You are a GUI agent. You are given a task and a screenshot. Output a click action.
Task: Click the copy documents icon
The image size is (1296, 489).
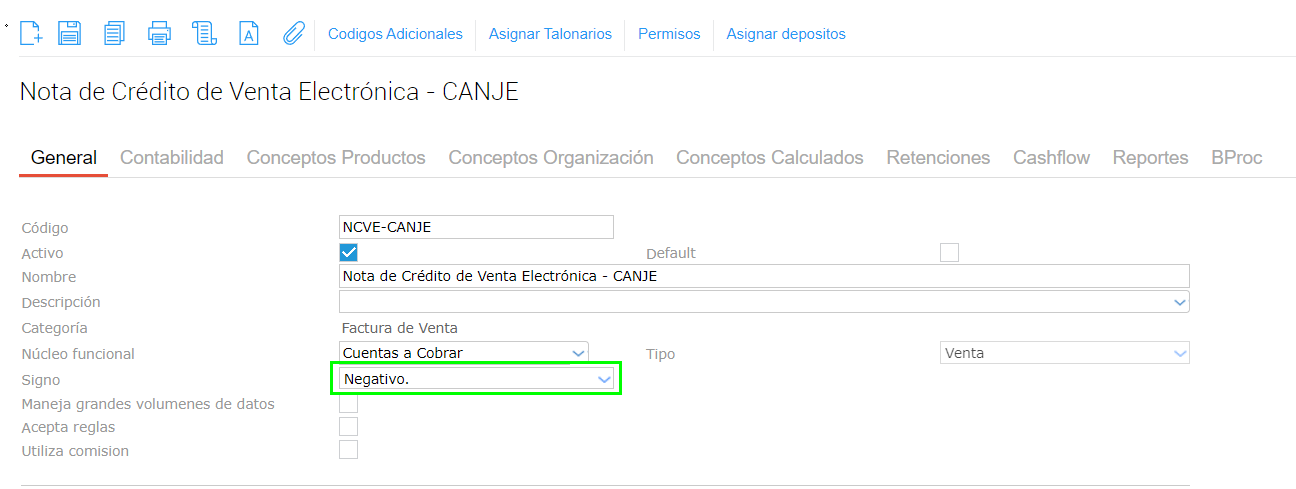[x=114, y=33]
